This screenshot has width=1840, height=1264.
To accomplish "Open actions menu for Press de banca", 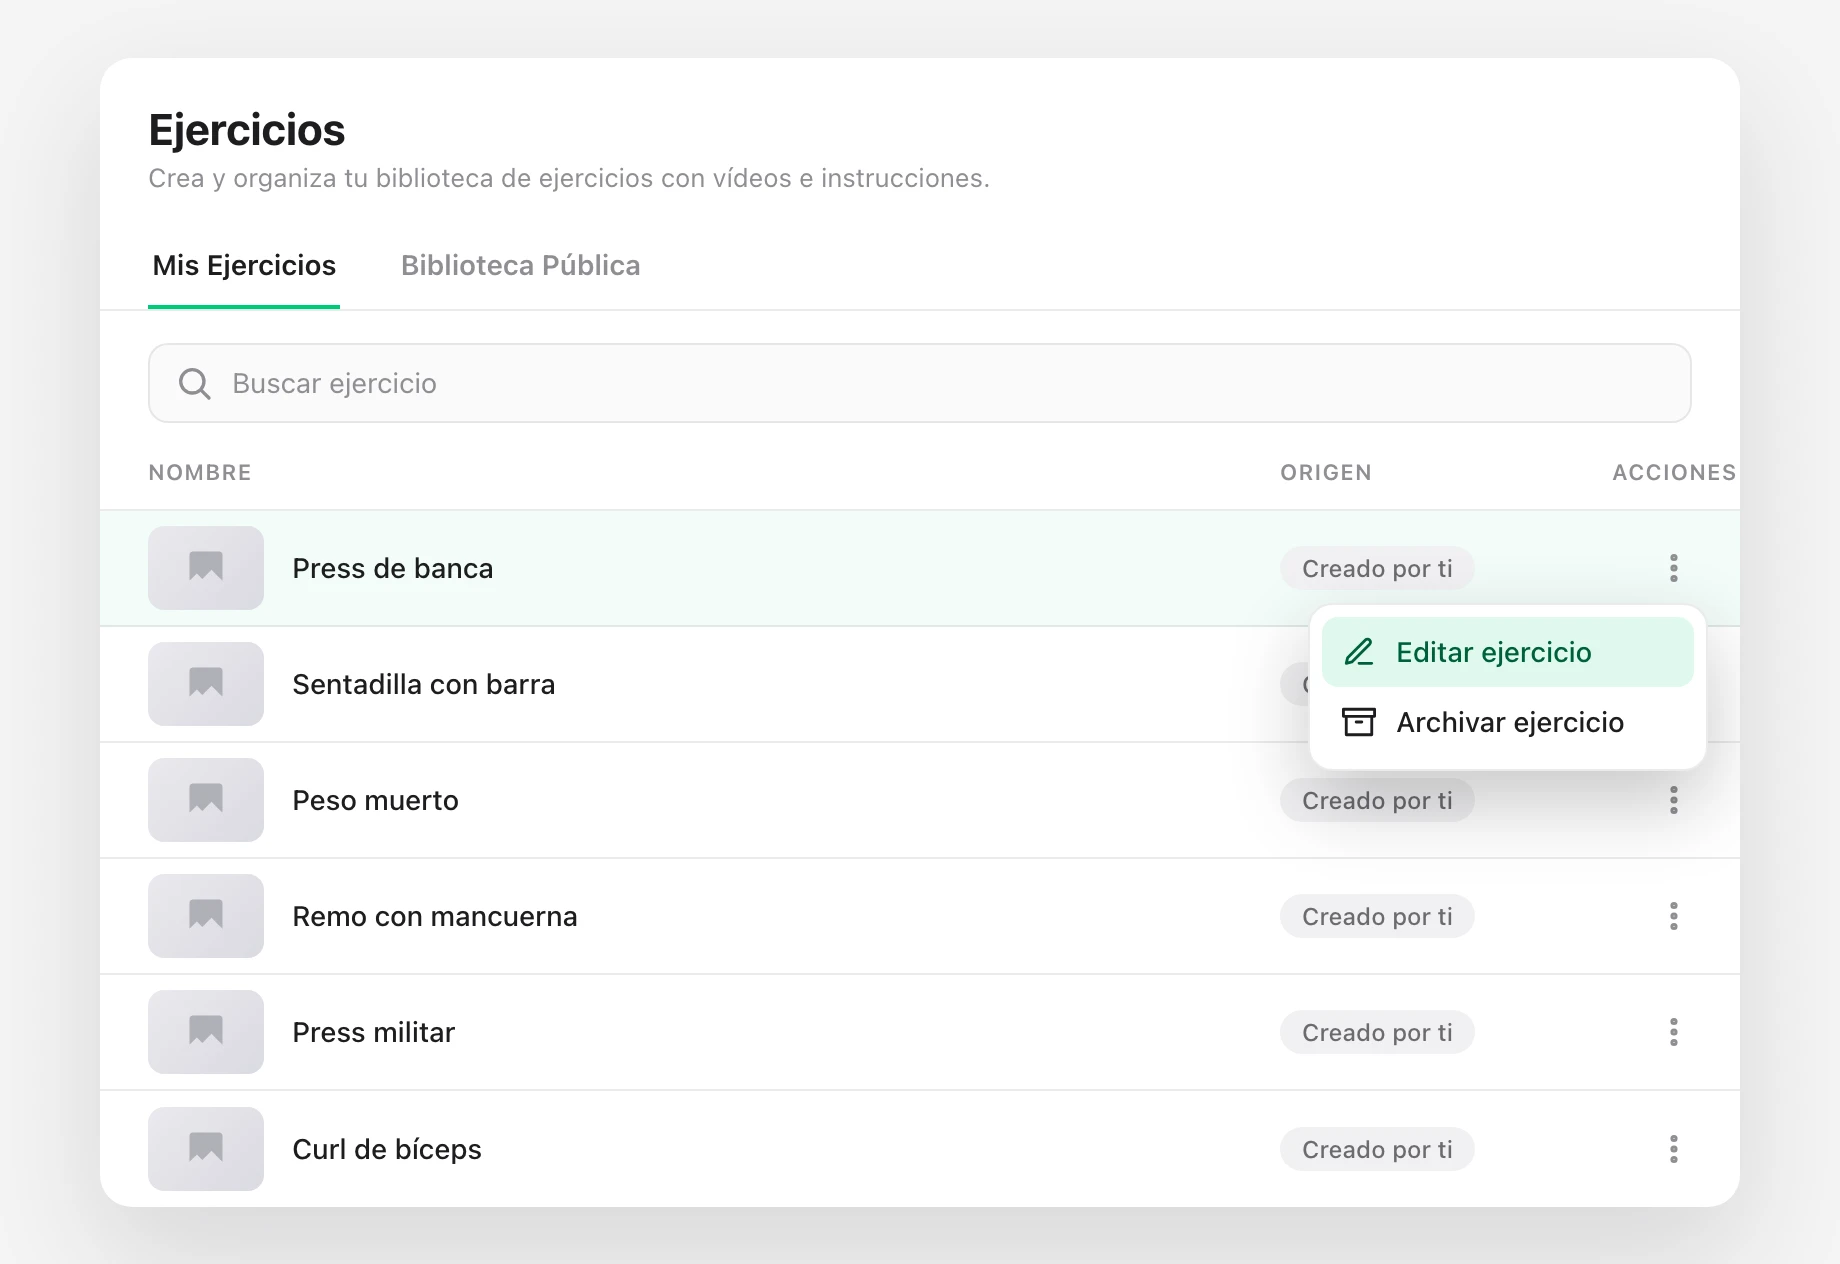I will (1673, 568).
